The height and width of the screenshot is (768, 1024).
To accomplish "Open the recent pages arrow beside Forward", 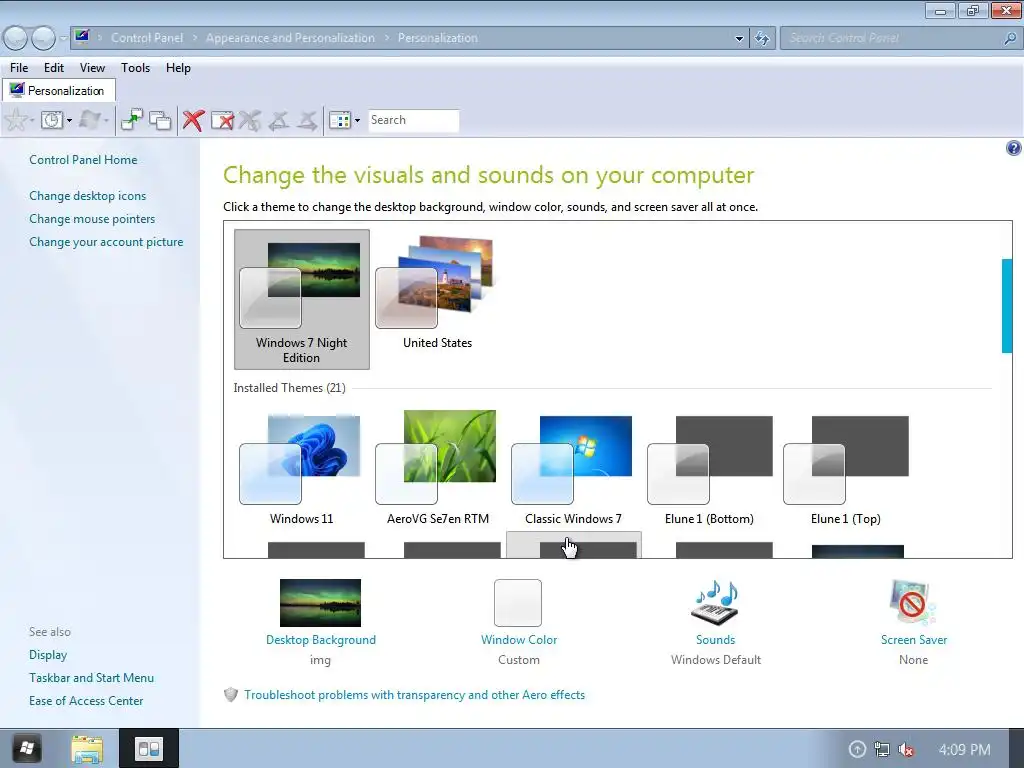I will 63,39.
